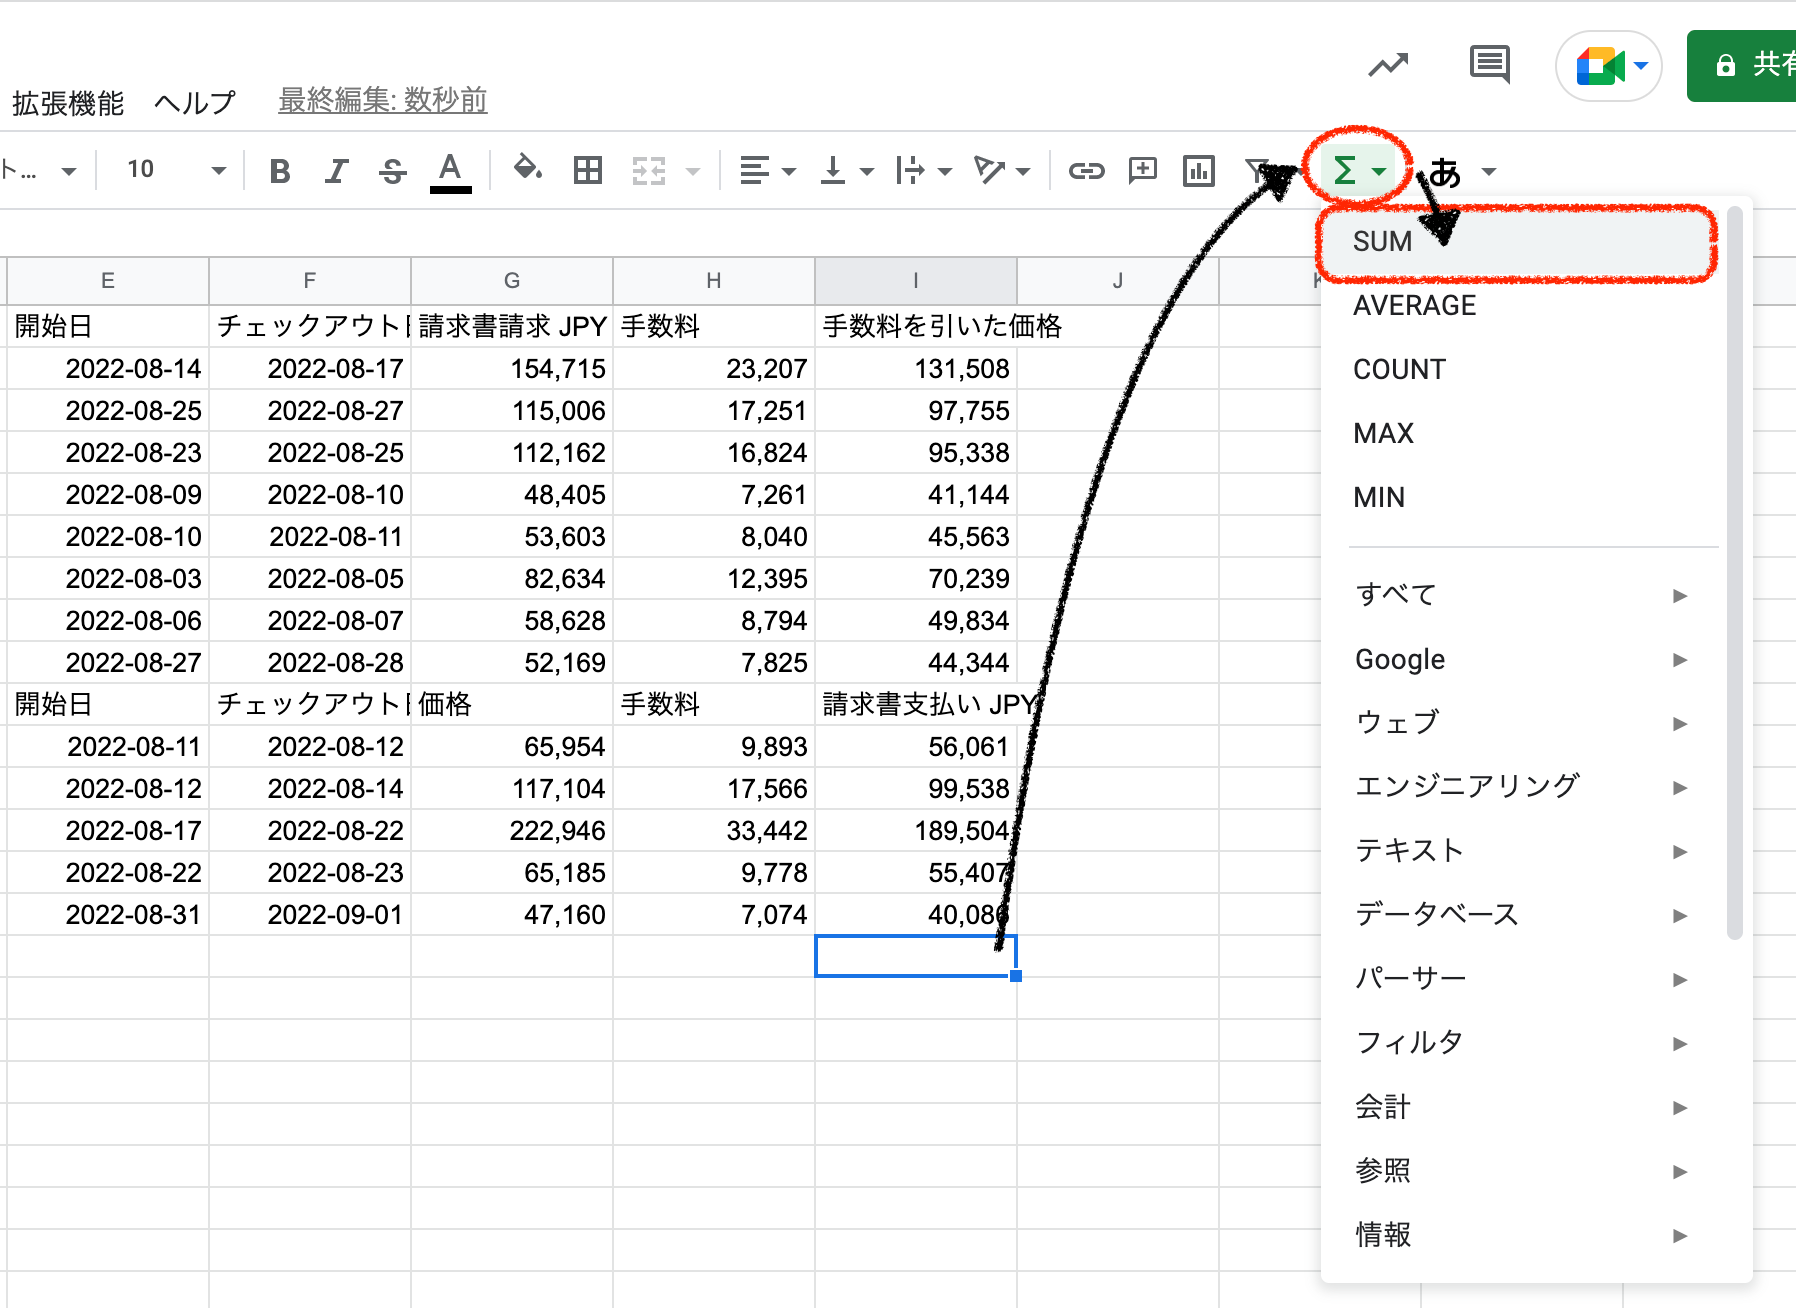Open the fill color picker
This screenshot has height=1308, width=1796.
click(527, 169)
